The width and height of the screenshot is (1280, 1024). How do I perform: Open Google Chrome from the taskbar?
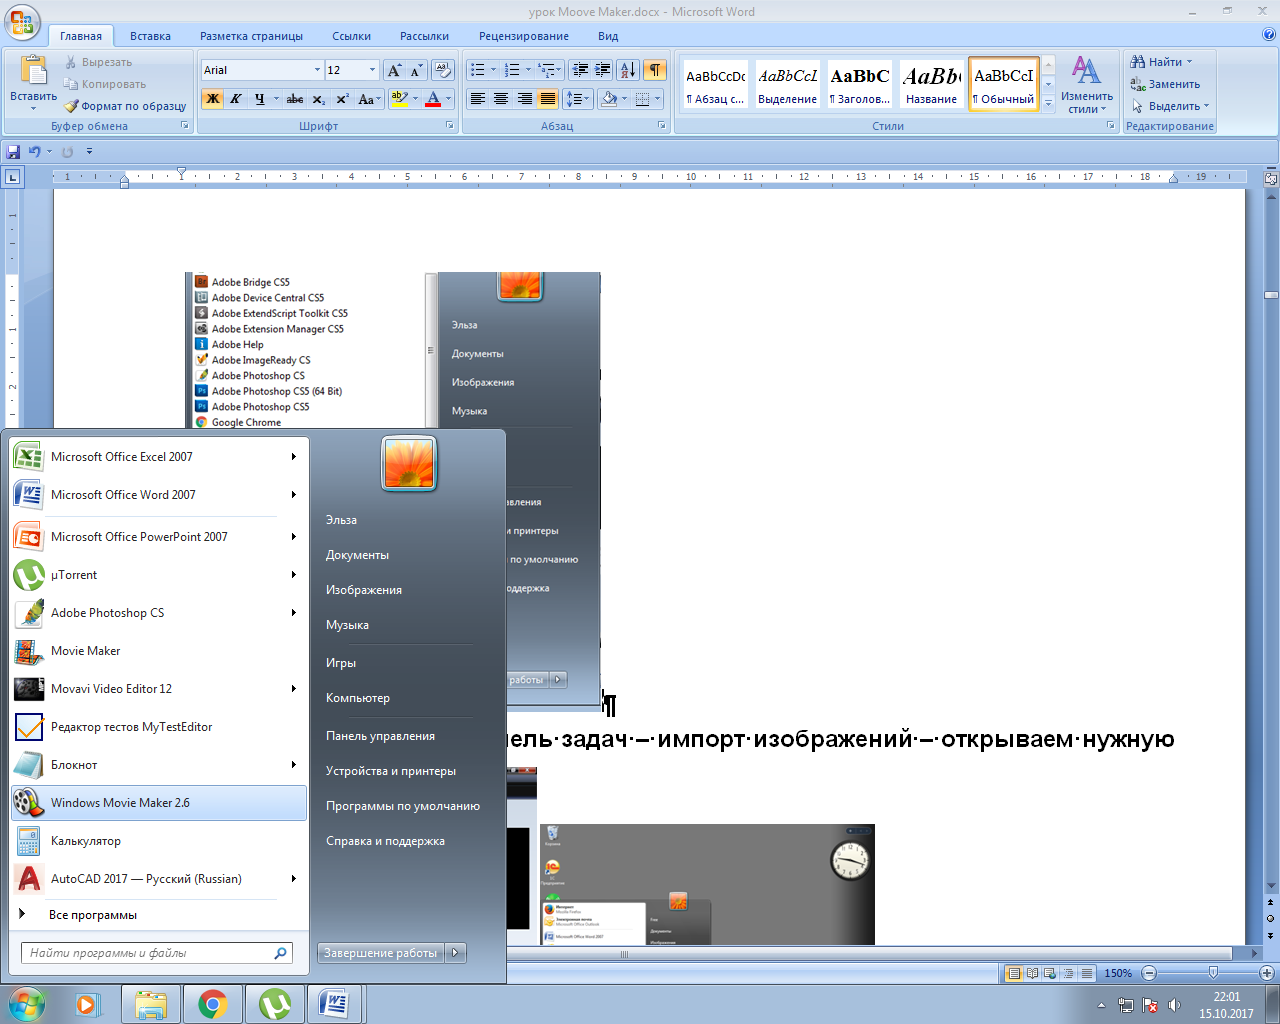(x=212, y=1004)
